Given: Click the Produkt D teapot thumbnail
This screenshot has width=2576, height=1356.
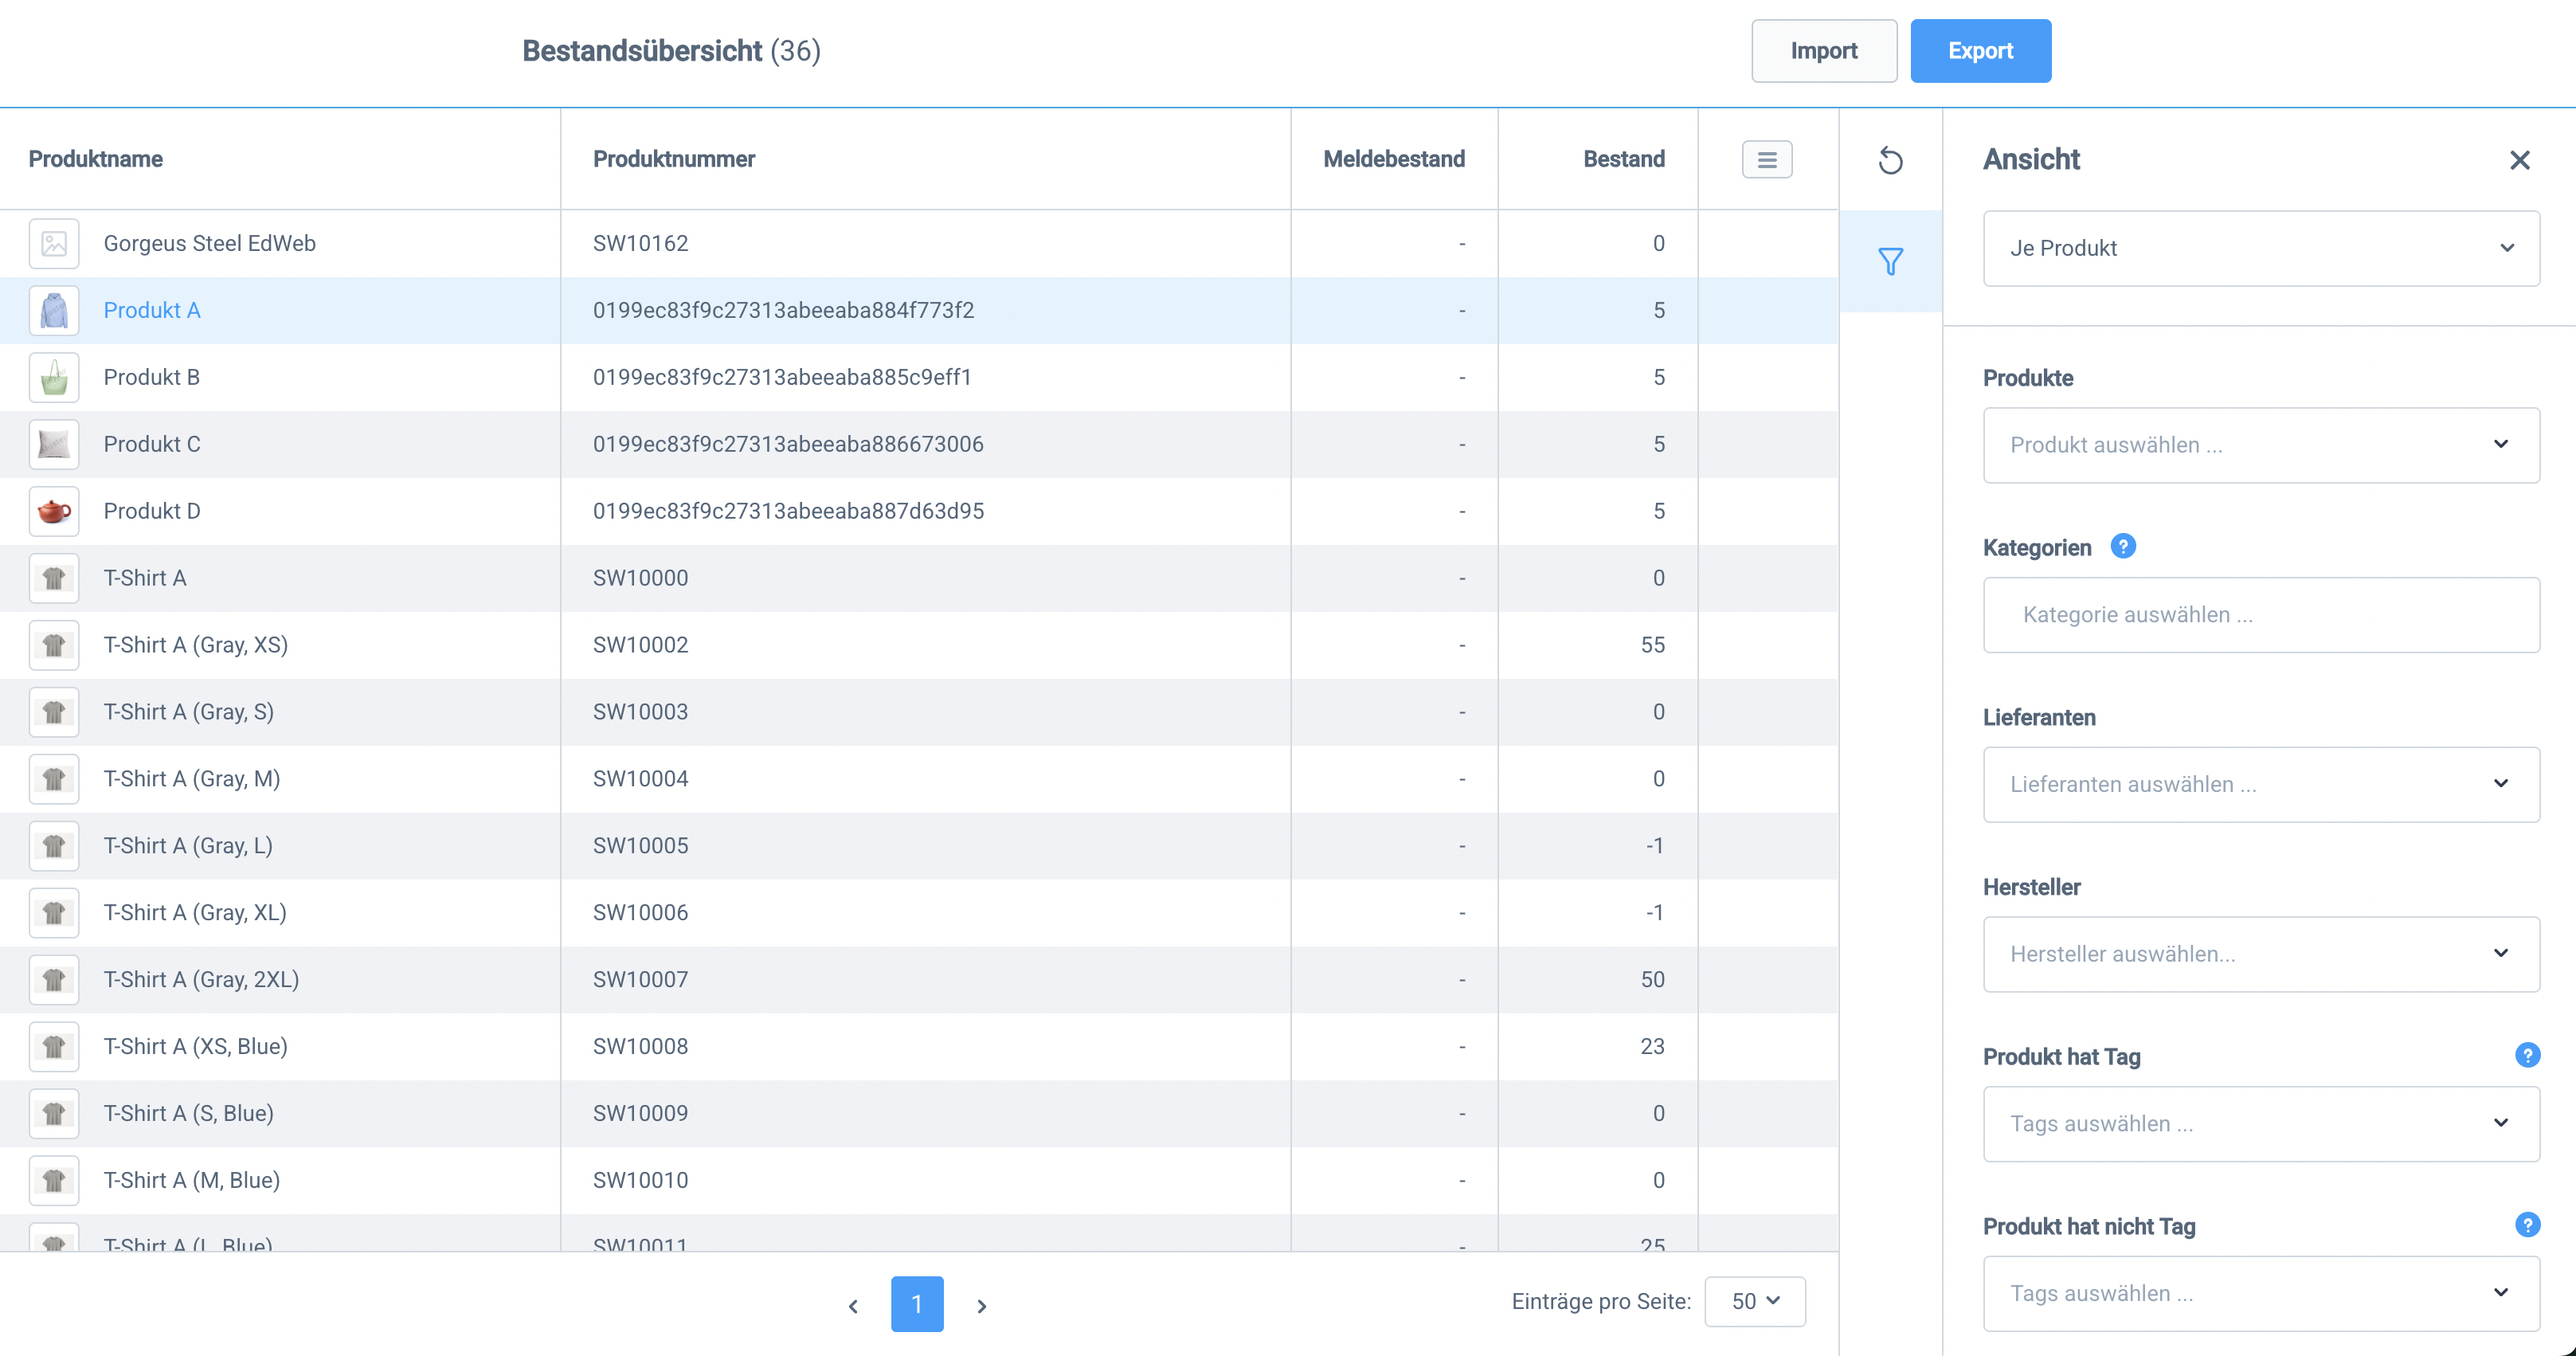Looking at the screenshot, I should 54,511.
